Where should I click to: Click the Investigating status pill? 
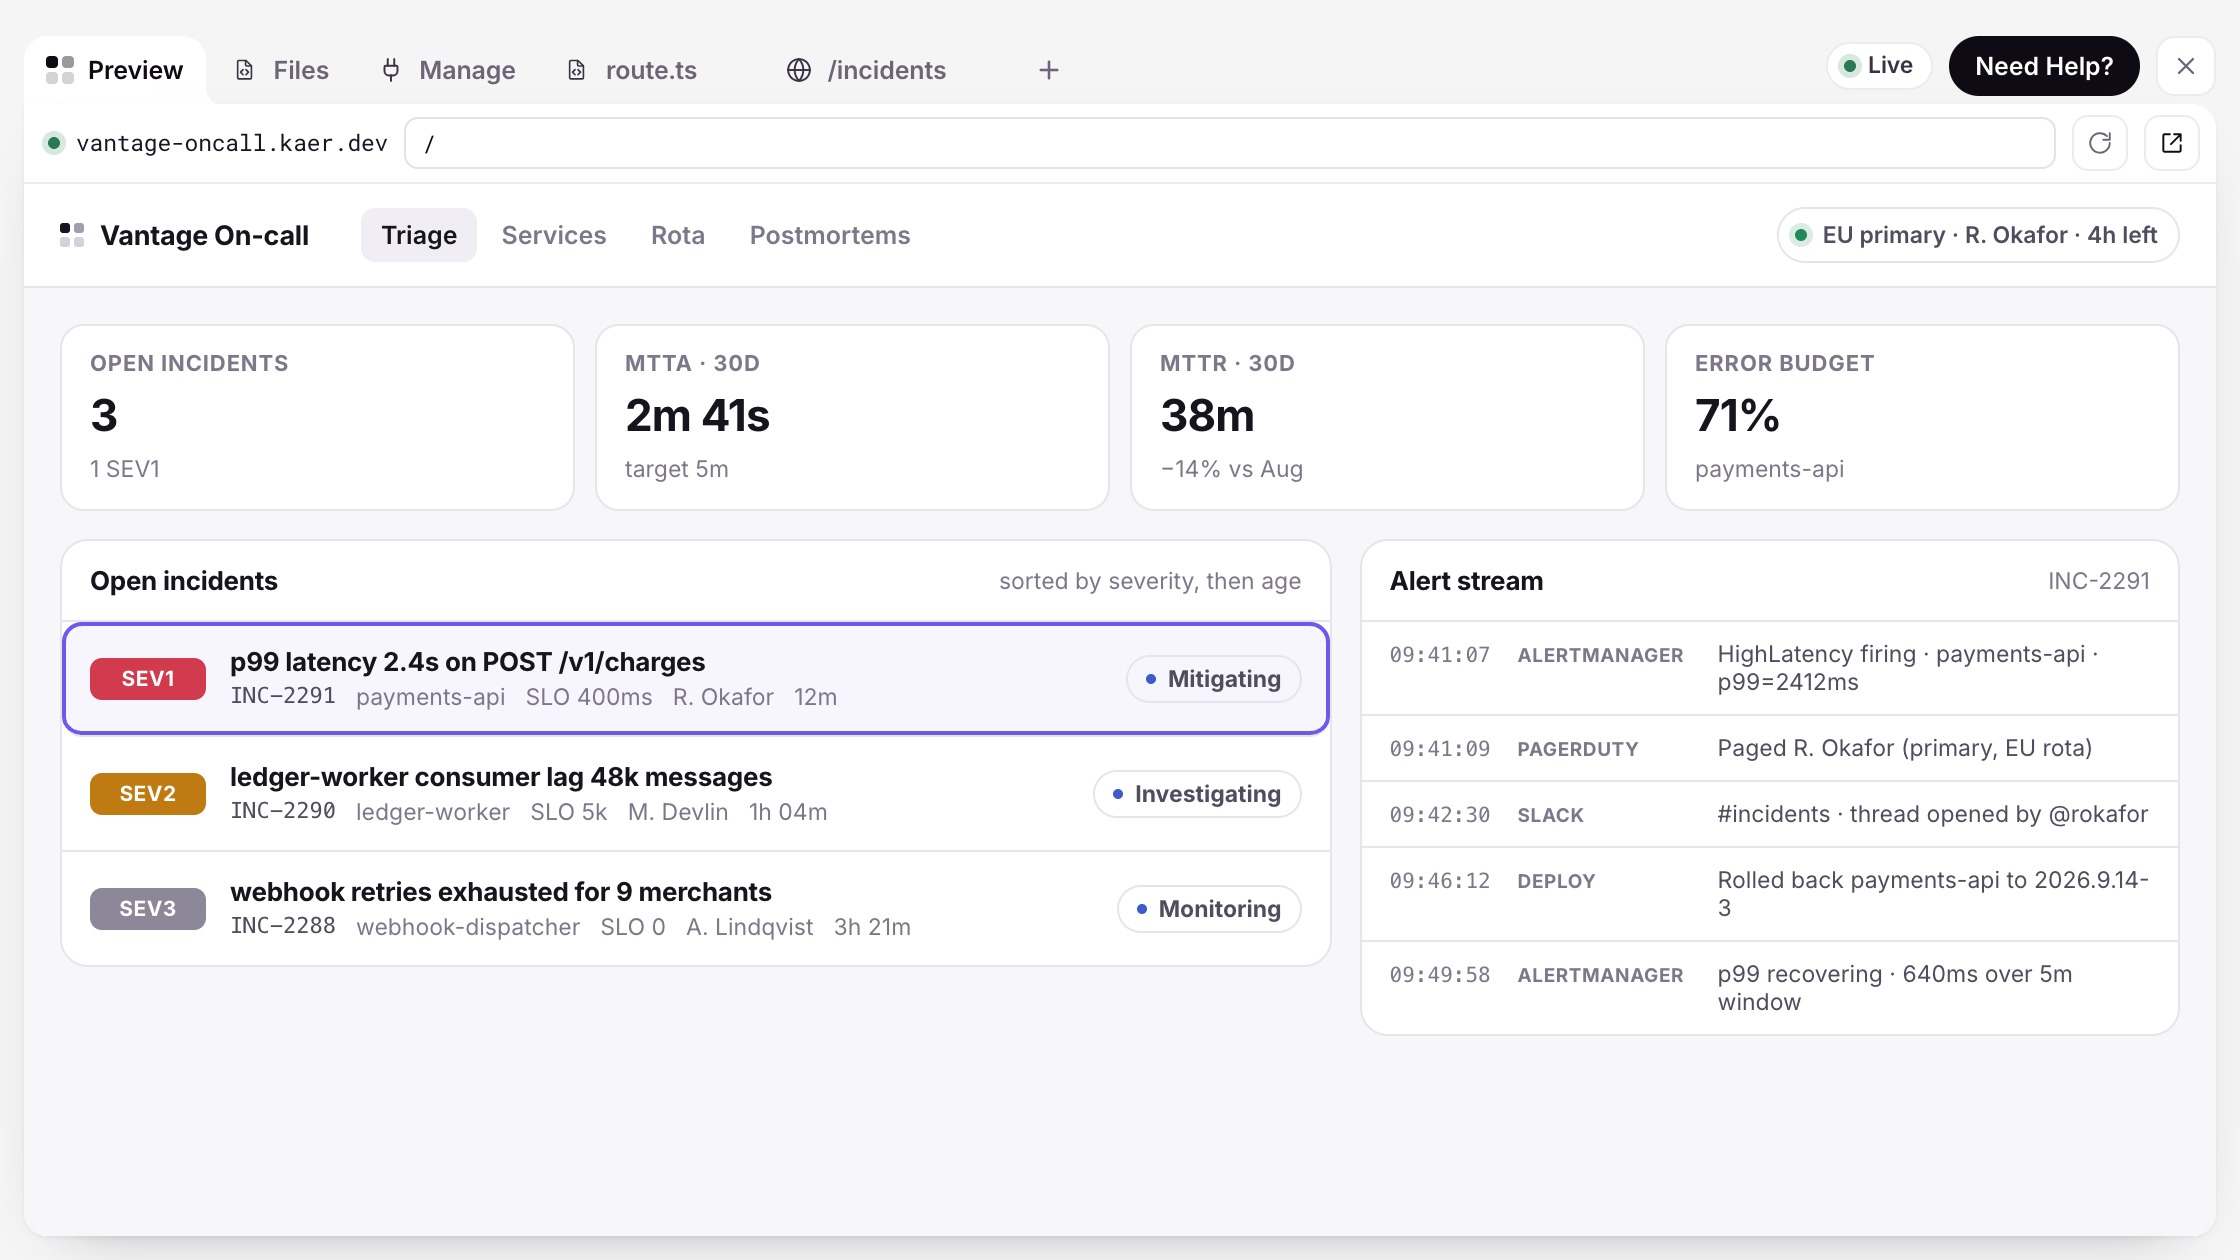pos(1197,794)
